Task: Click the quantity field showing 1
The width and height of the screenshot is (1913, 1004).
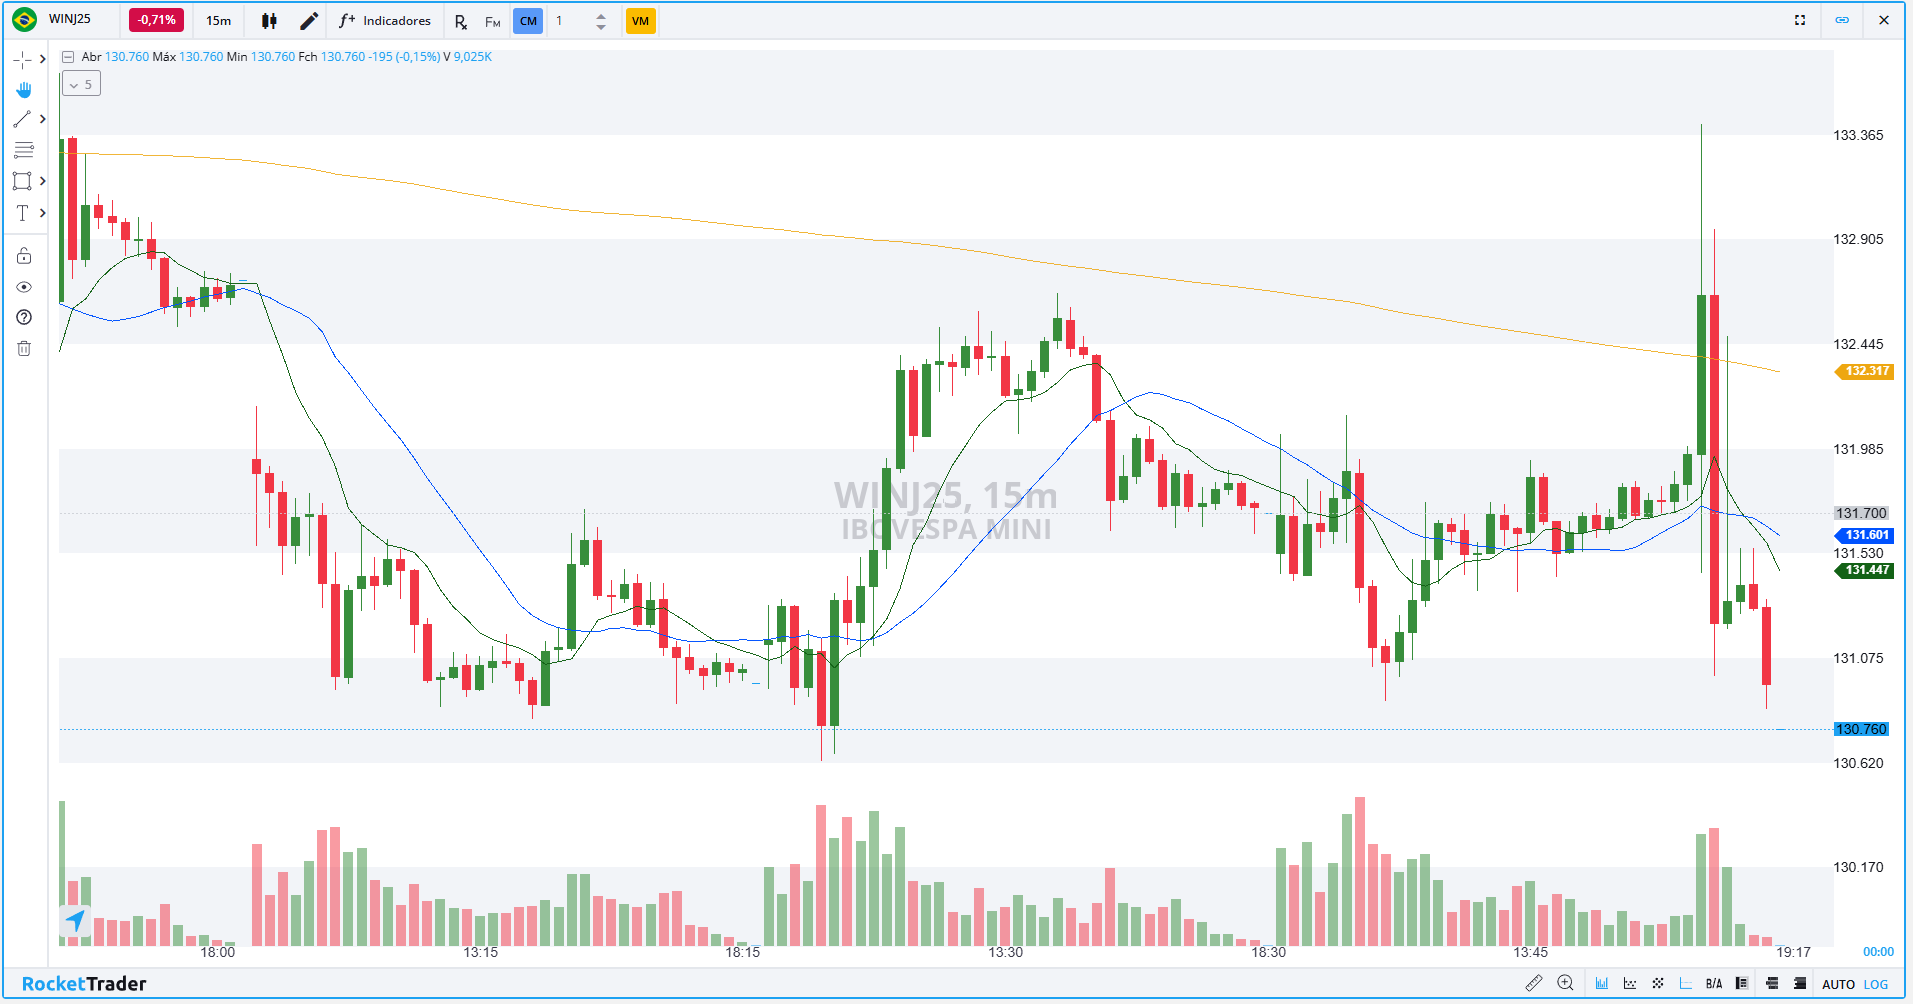Action: (570, 21)
